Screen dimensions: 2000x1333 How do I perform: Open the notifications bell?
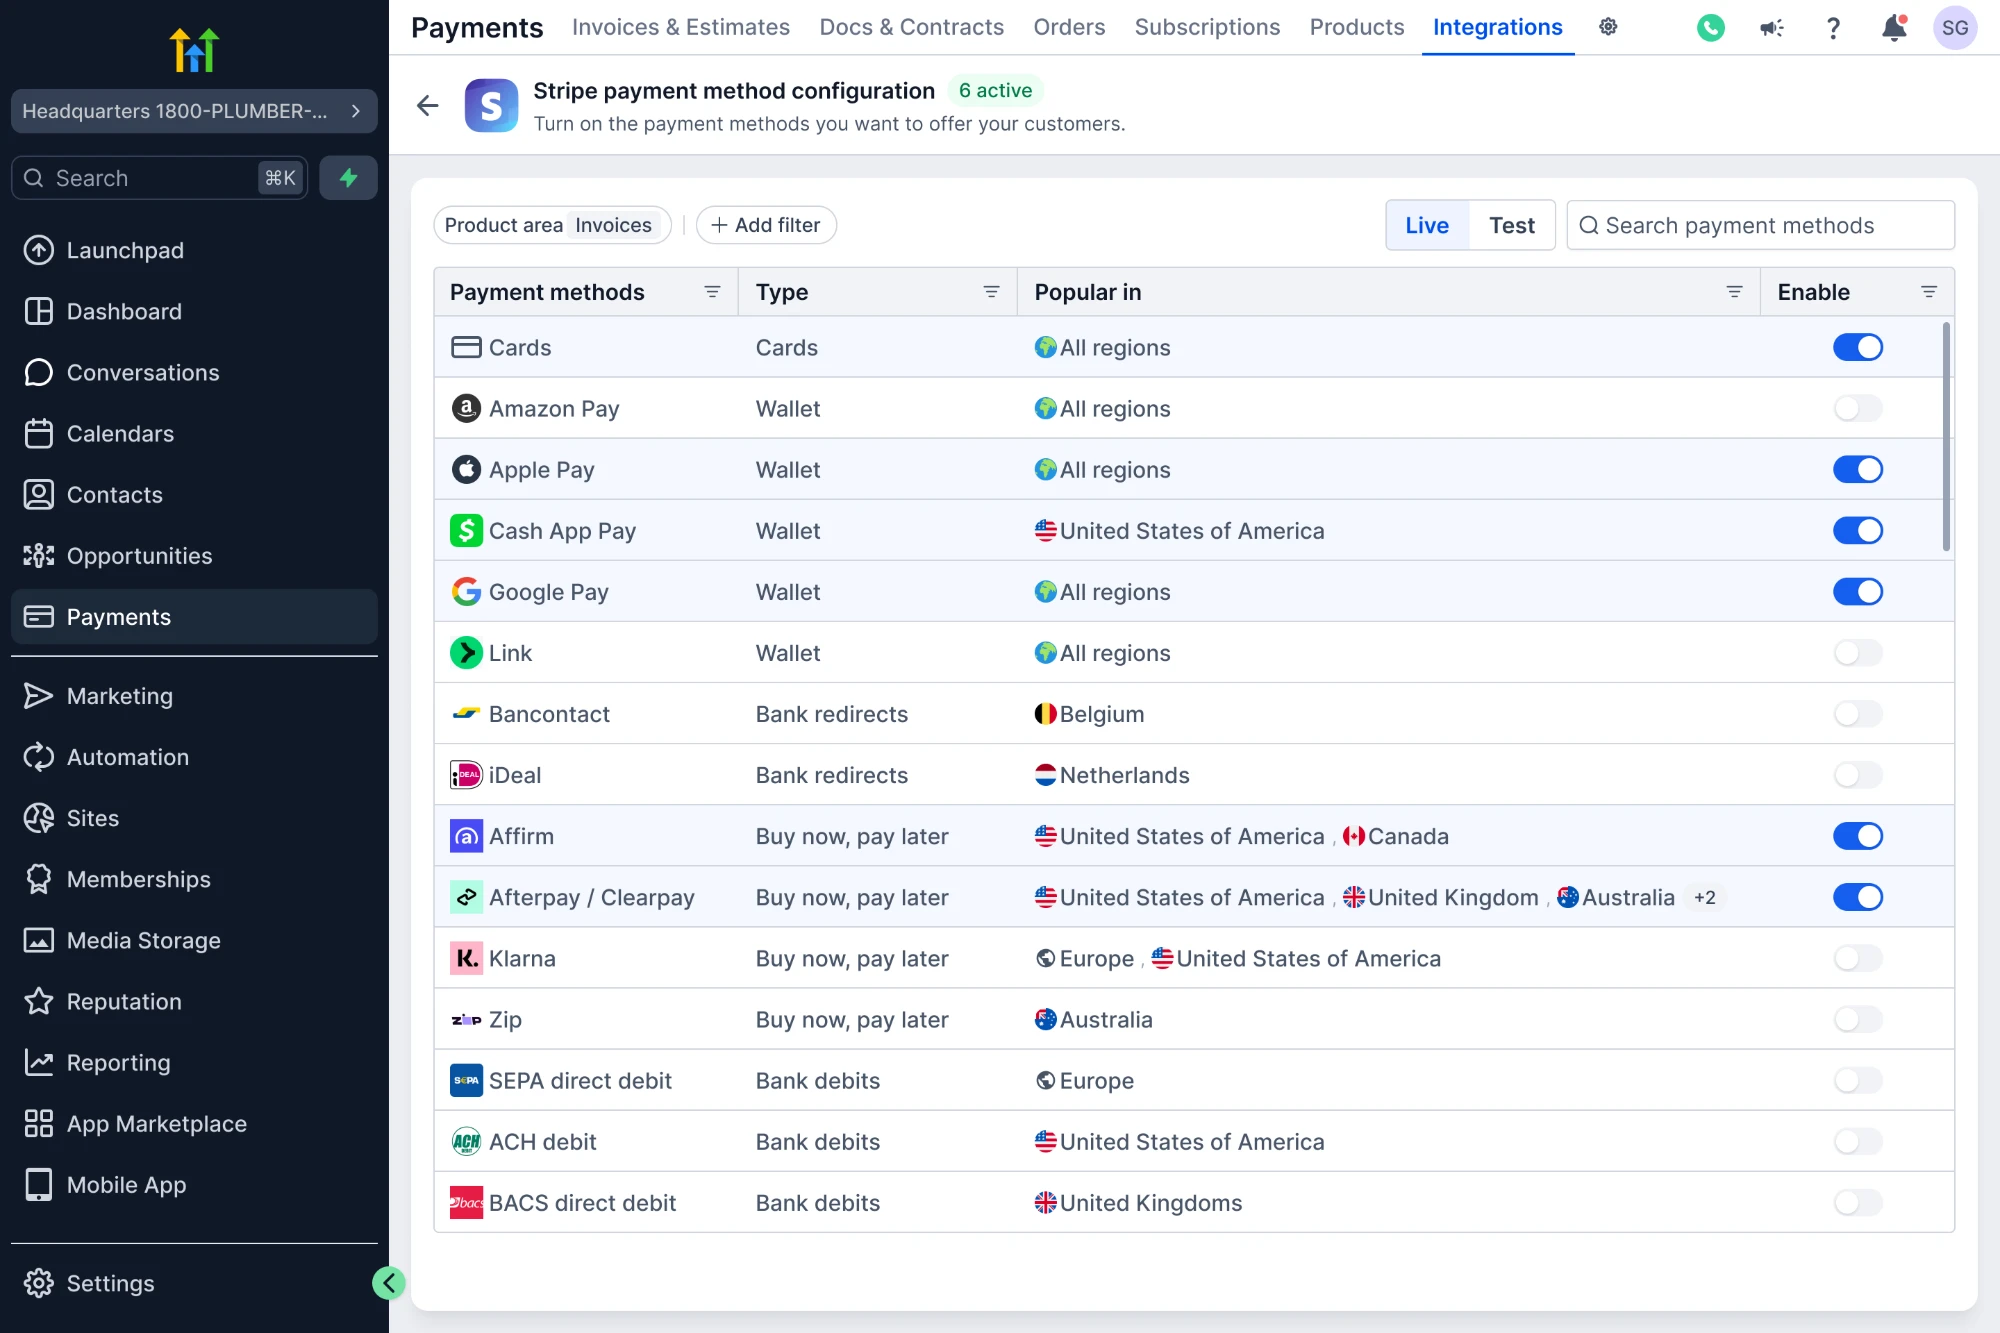[1894, 28]
